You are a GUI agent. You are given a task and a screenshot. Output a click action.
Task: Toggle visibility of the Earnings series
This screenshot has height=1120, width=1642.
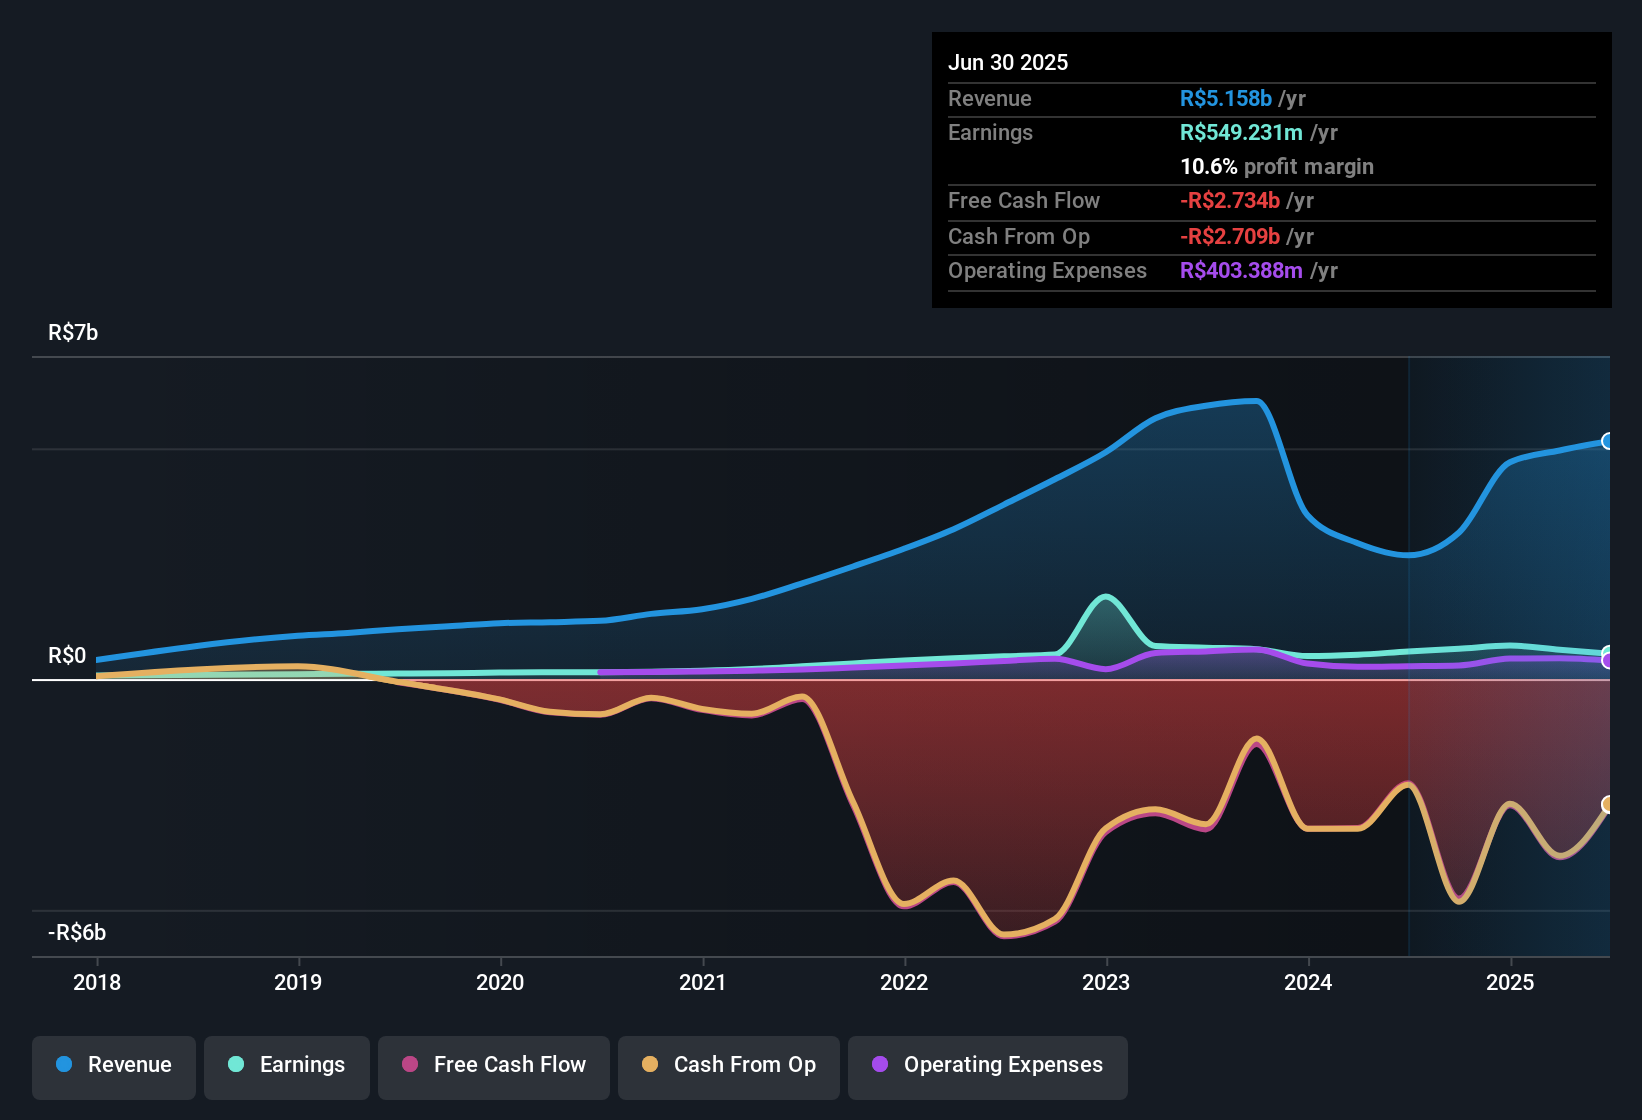point(286,1065)
